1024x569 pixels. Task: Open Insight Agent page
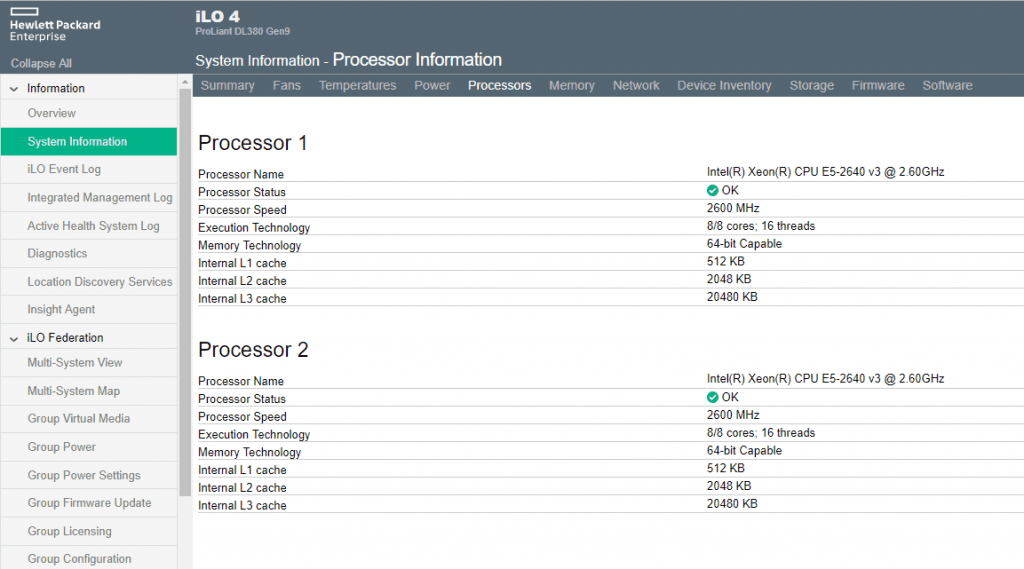click(89, 310)
